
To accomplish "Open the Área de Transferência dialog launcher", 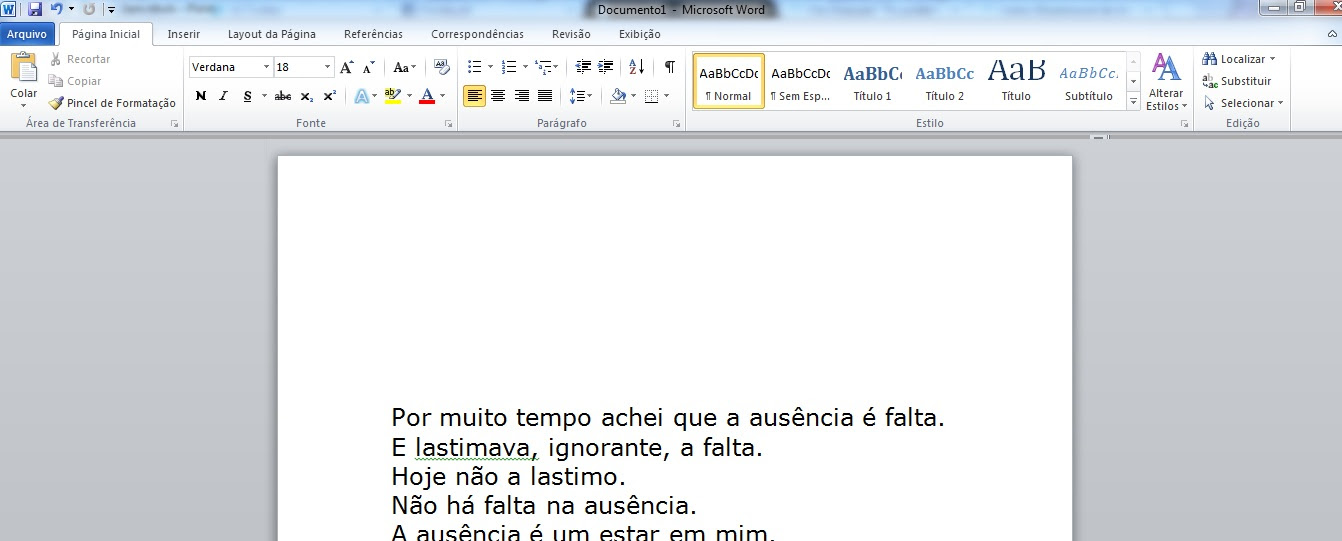I will 174,124.
